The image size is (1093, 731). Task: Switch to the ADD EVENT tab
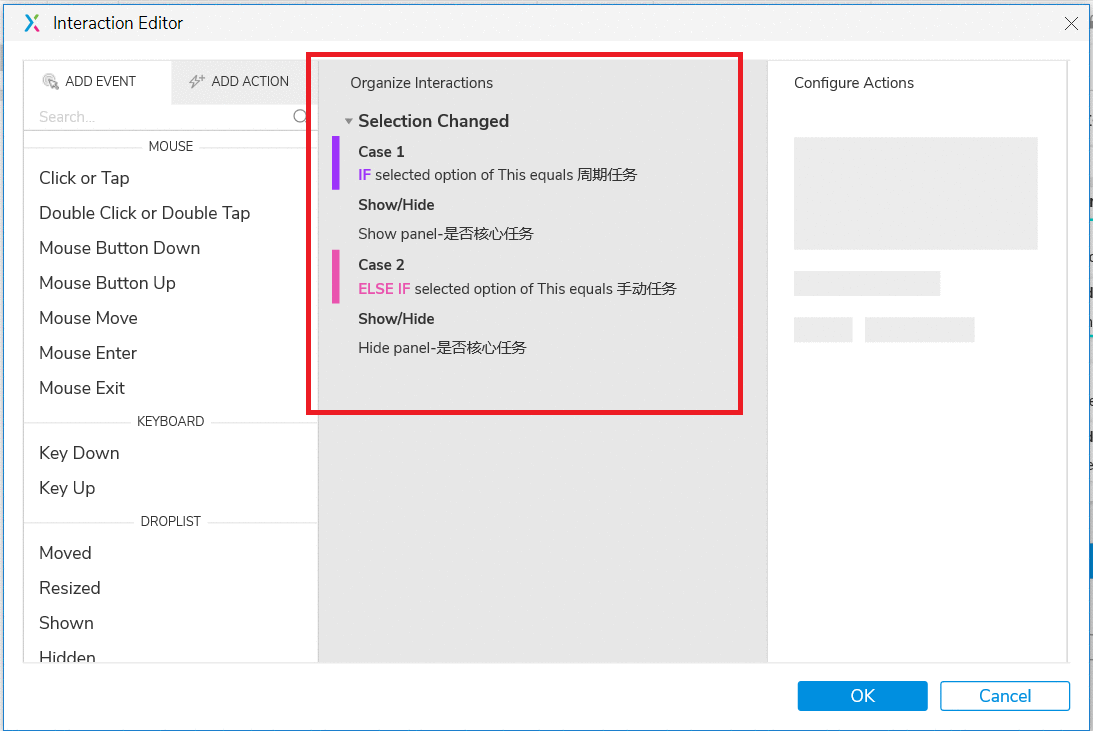click(98, 82)
